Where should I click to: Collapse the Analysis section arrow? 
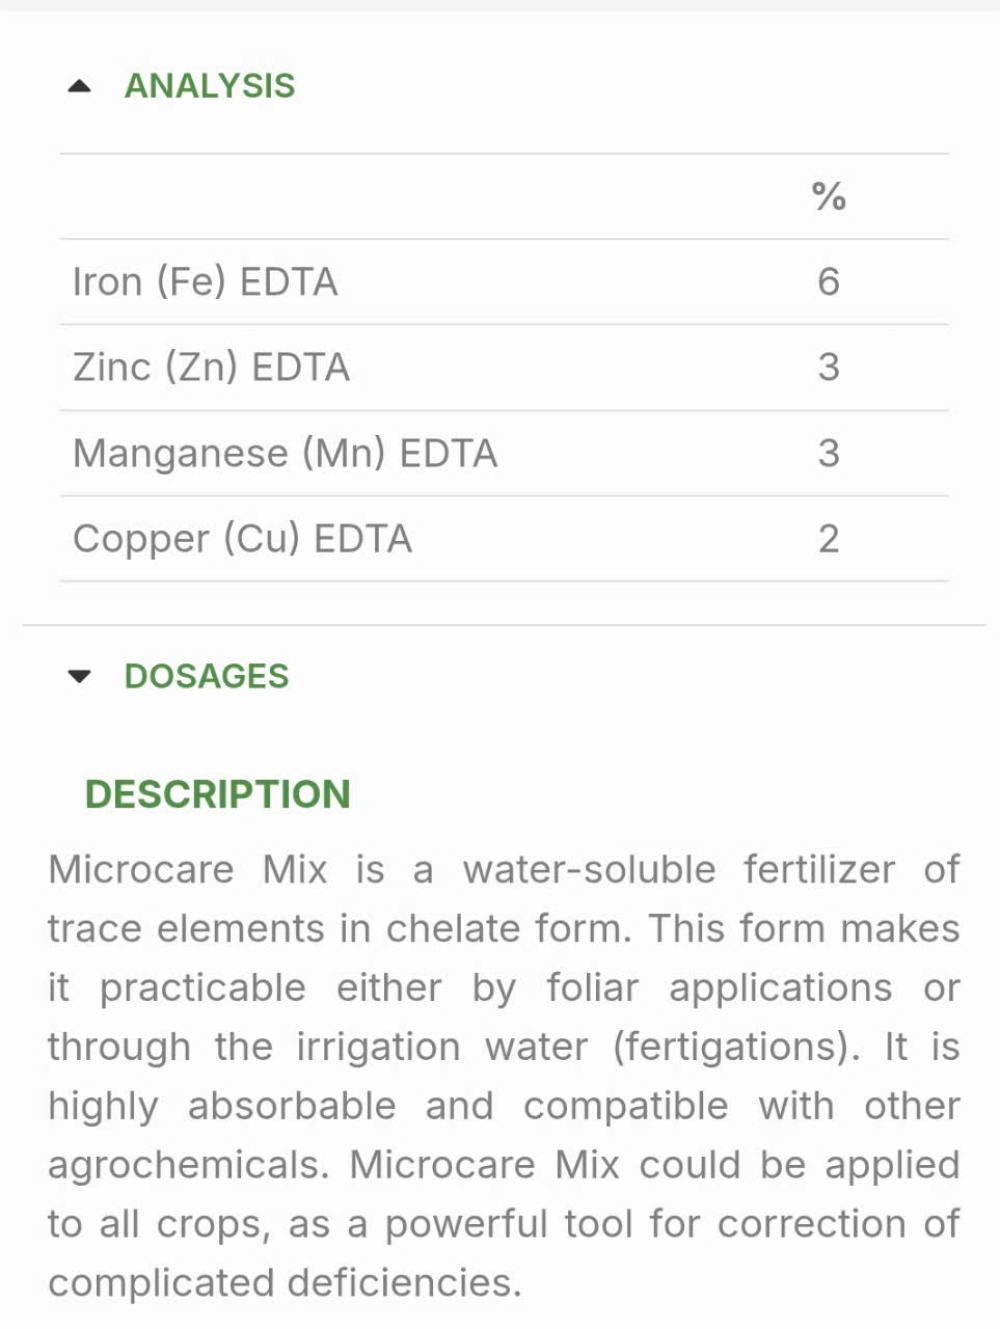click(x=79, y=86)
